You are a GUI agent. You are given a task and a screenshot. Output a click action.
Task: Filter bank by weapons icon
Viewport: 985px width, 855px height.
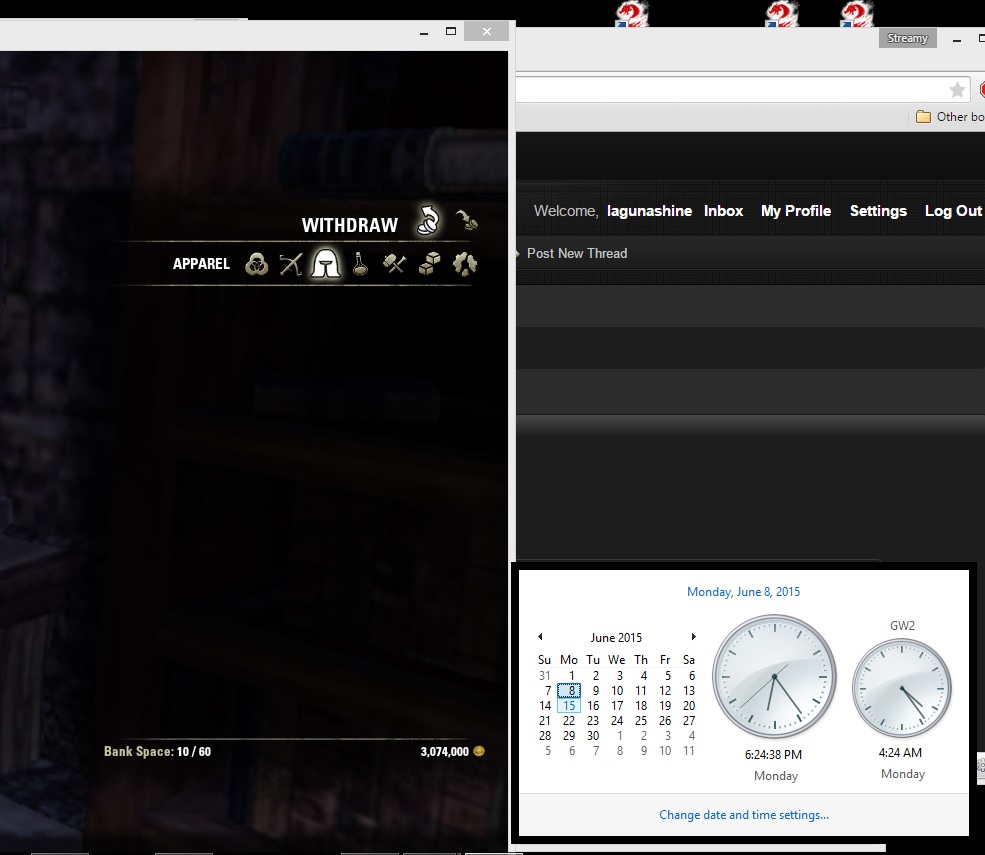[x=291, y=264]
